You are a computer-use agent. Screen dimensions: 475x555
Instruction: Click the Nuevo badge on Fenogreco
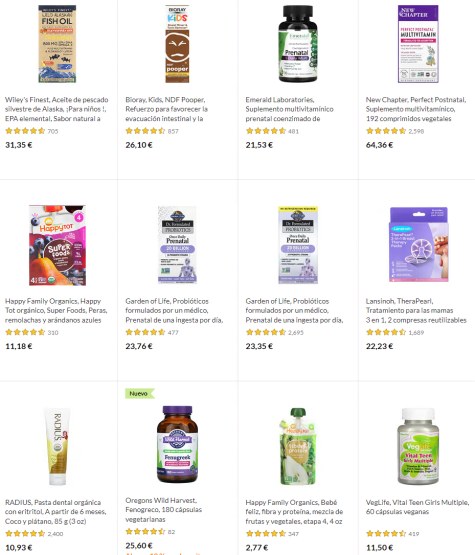click(140, 394)
